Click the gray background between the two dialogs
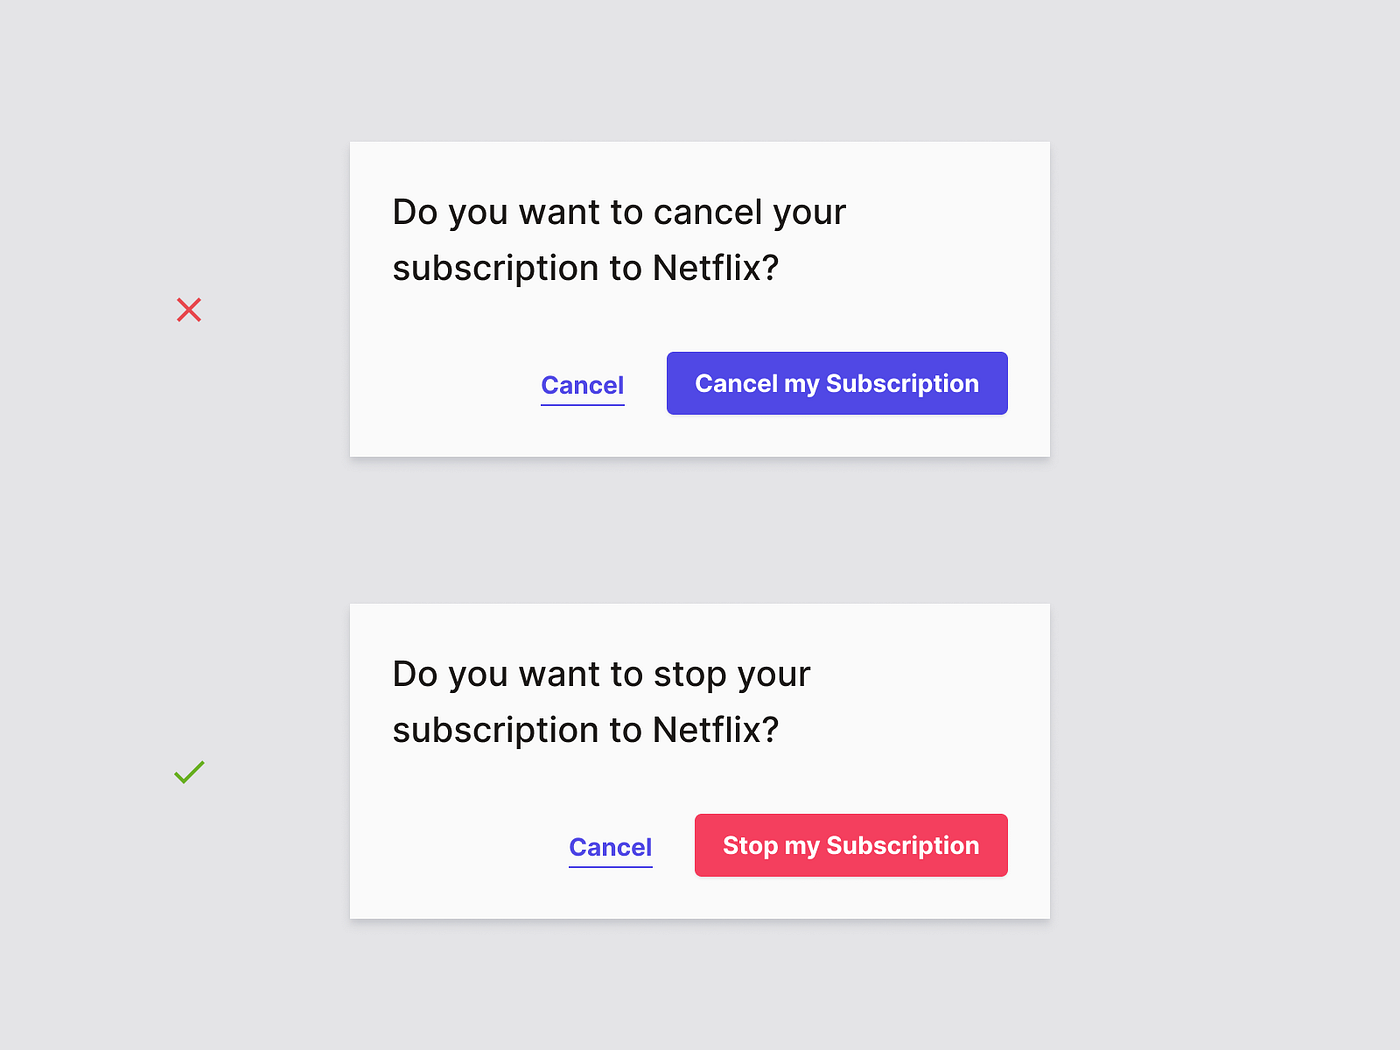1400x1050 pixels. pyautogui.click(x=700, y=530)
